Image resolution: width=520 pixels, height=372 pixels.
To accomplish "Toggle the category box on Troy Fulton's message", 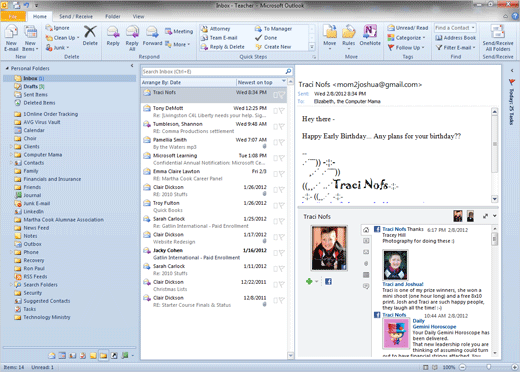I will click(x=276, y=206).
